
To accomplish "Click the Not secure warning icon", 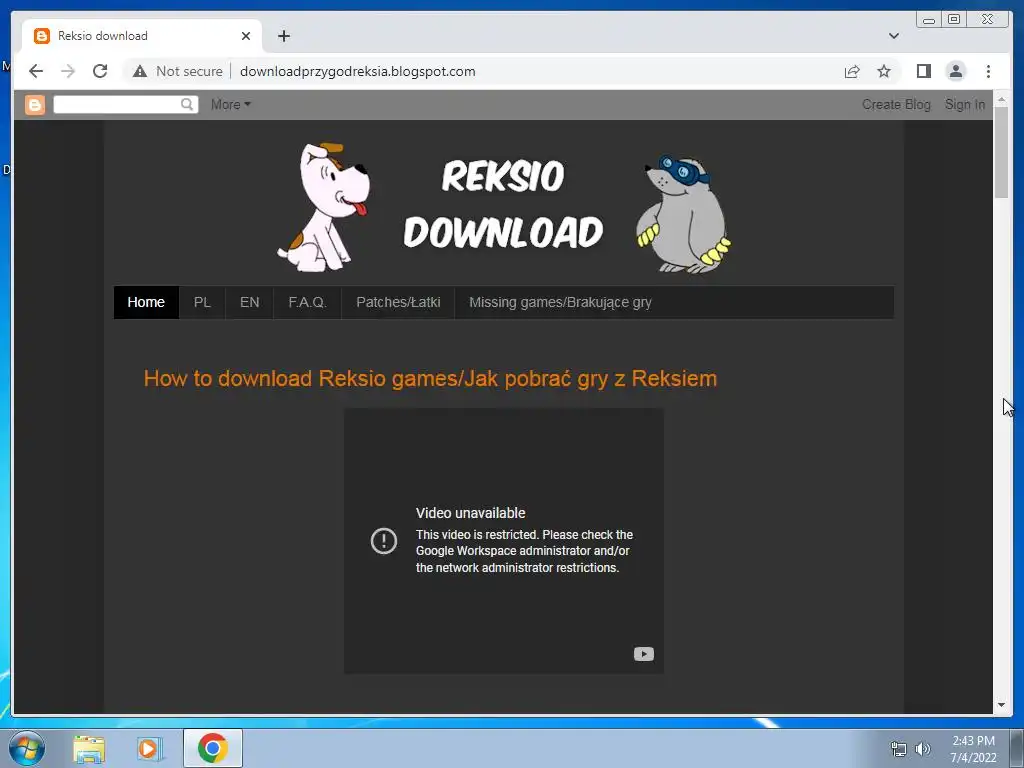I will pos(140,71).
